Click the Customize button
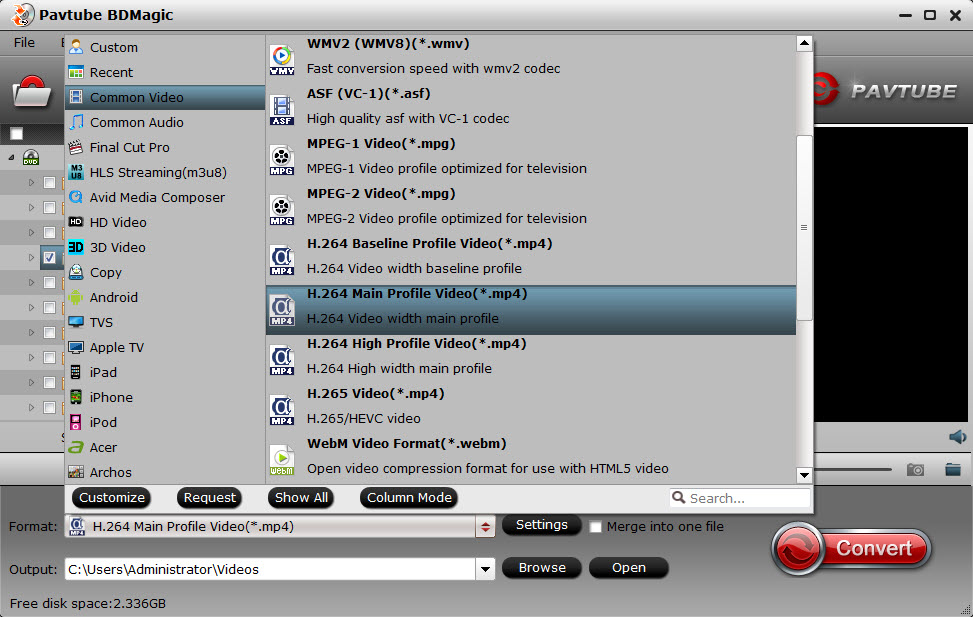The height and width of the screenshot is (617, 973). (112, 498)
